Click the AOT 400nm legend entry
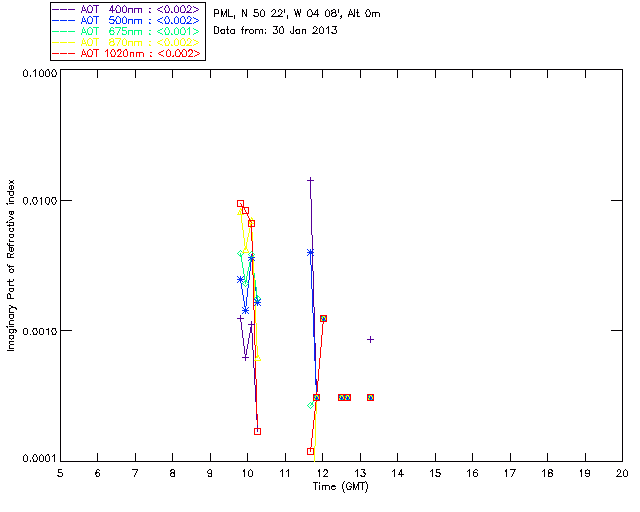The image size is (640, 512). pyautogui.click(x=127, y=9)
